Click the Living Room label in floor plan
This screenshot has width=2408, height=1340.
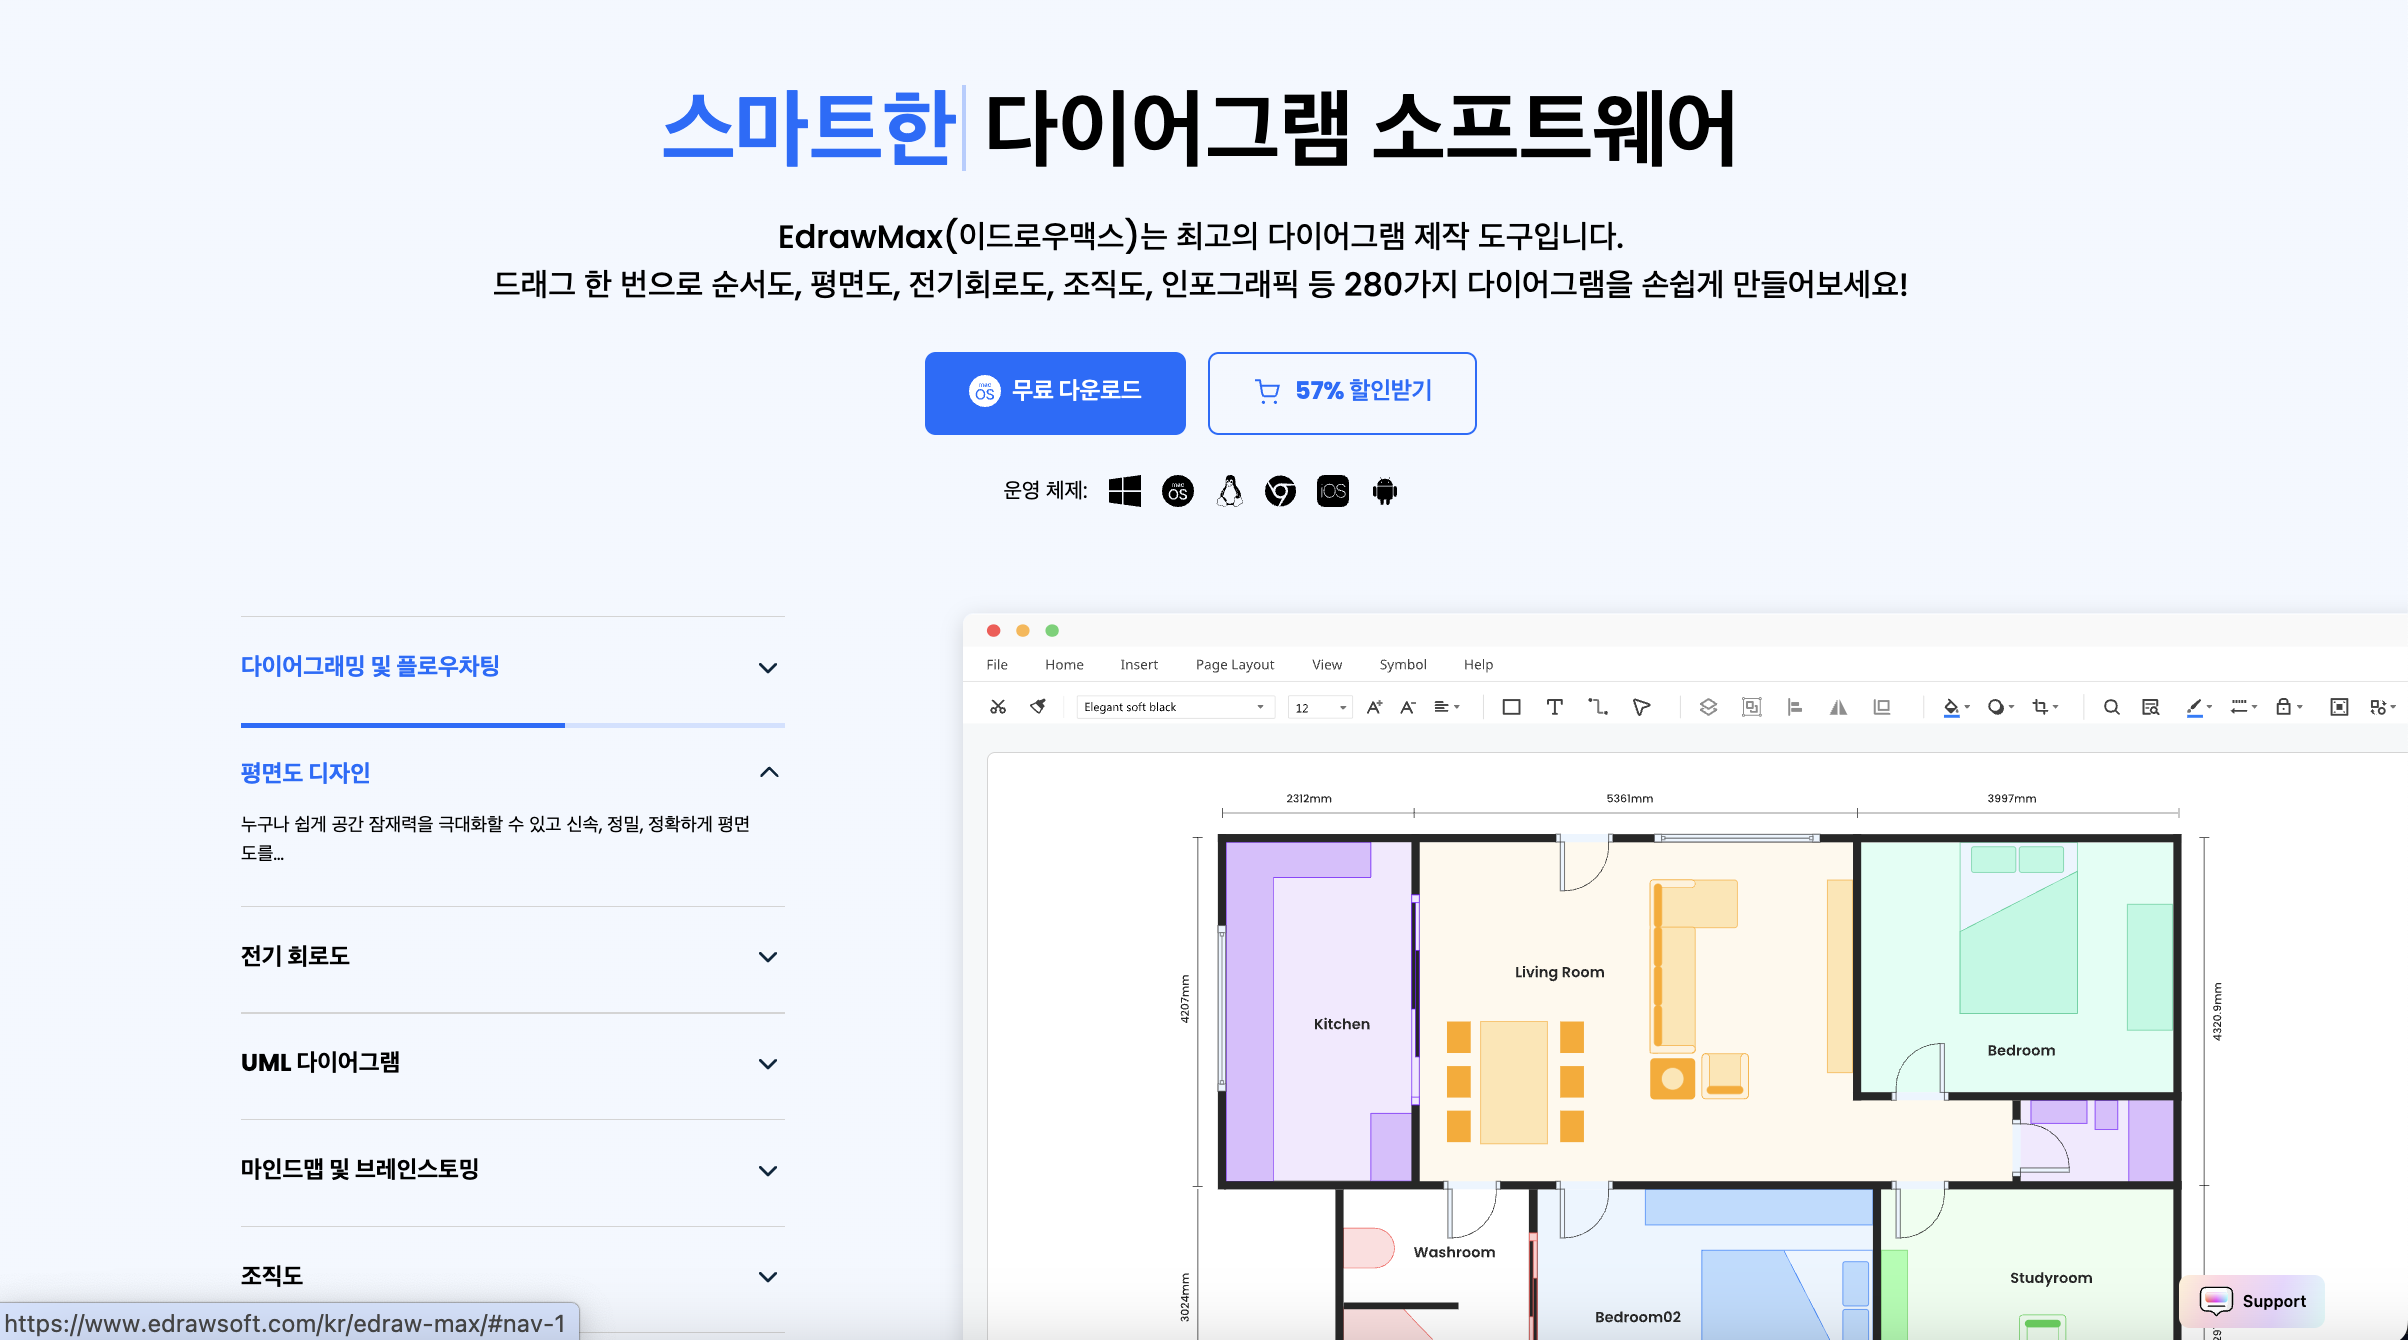pos(1559,972)
